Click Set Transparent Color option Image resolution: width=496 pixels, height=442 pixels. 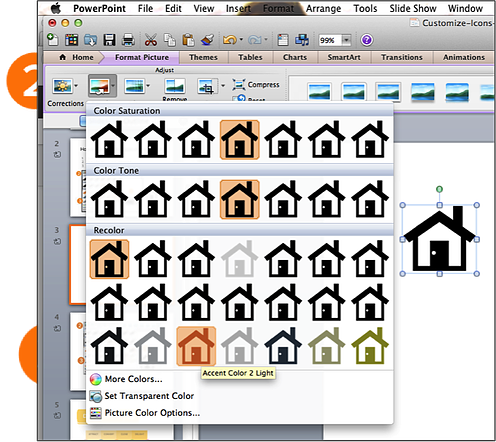[142, 396]
